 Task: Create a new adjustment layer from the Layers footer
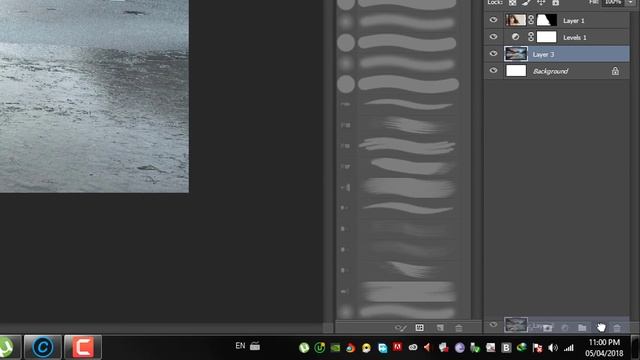pos(565,327)
